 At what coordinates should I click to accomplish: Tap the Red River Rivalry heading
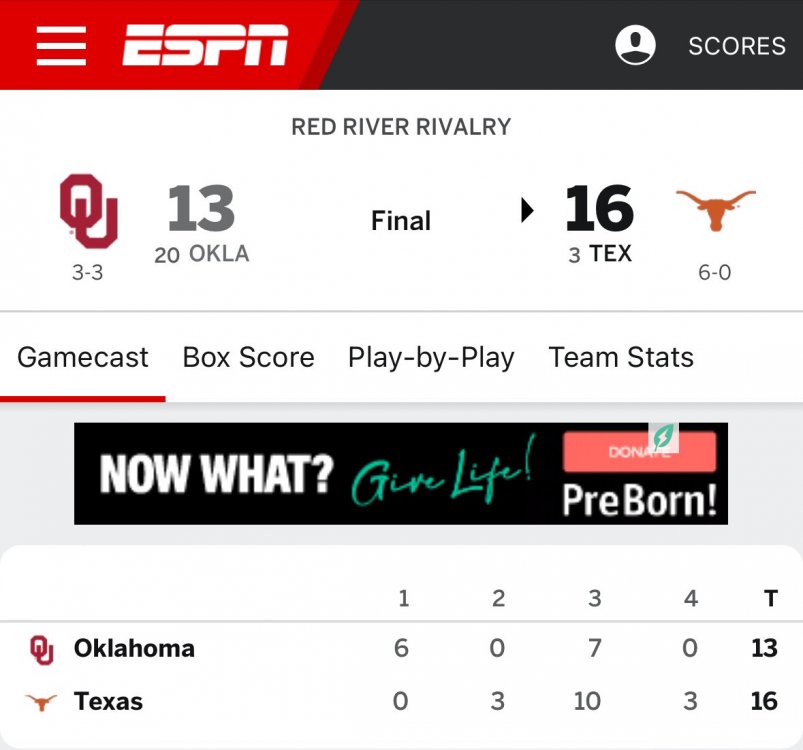click(401, 127)
